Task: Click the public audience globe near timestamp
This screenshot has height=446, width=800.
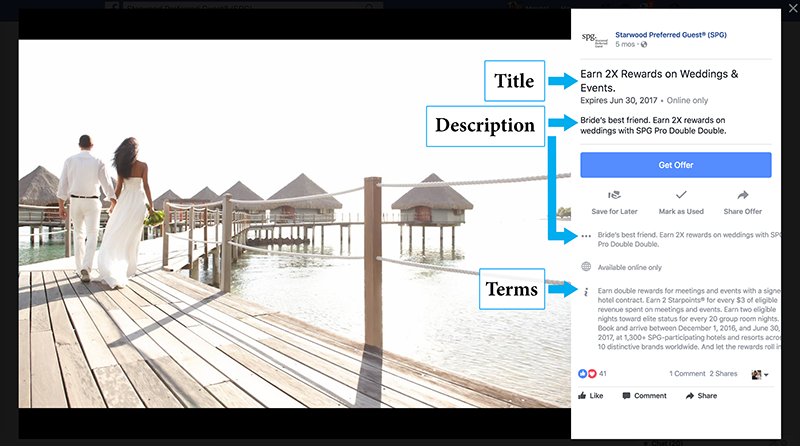Action: pos(644,45)
